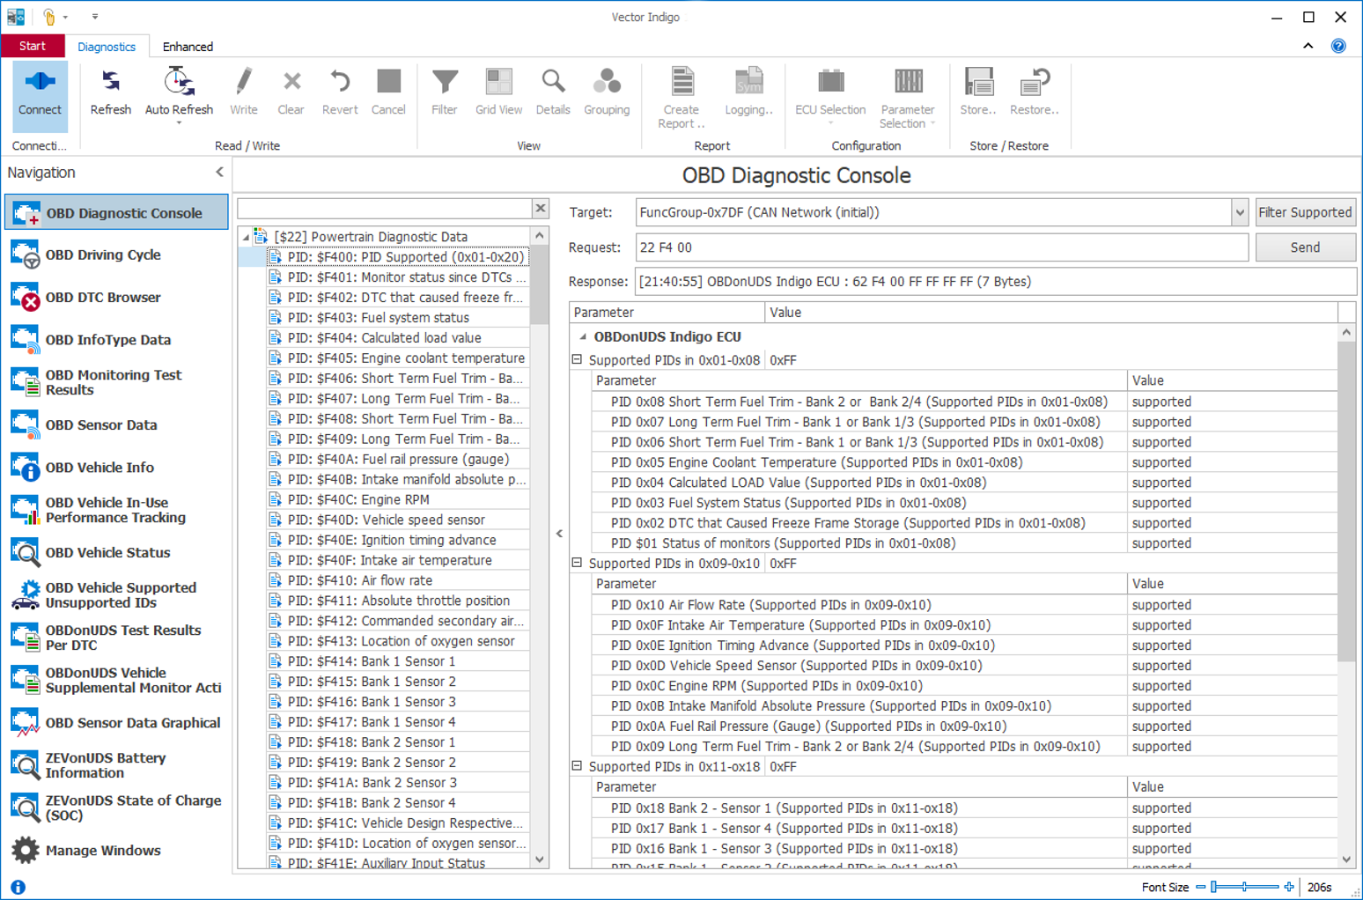Viewport: 1363px width, 900px height.
Task: Open OBD Sensor Data navigation item
Action: 116,425
